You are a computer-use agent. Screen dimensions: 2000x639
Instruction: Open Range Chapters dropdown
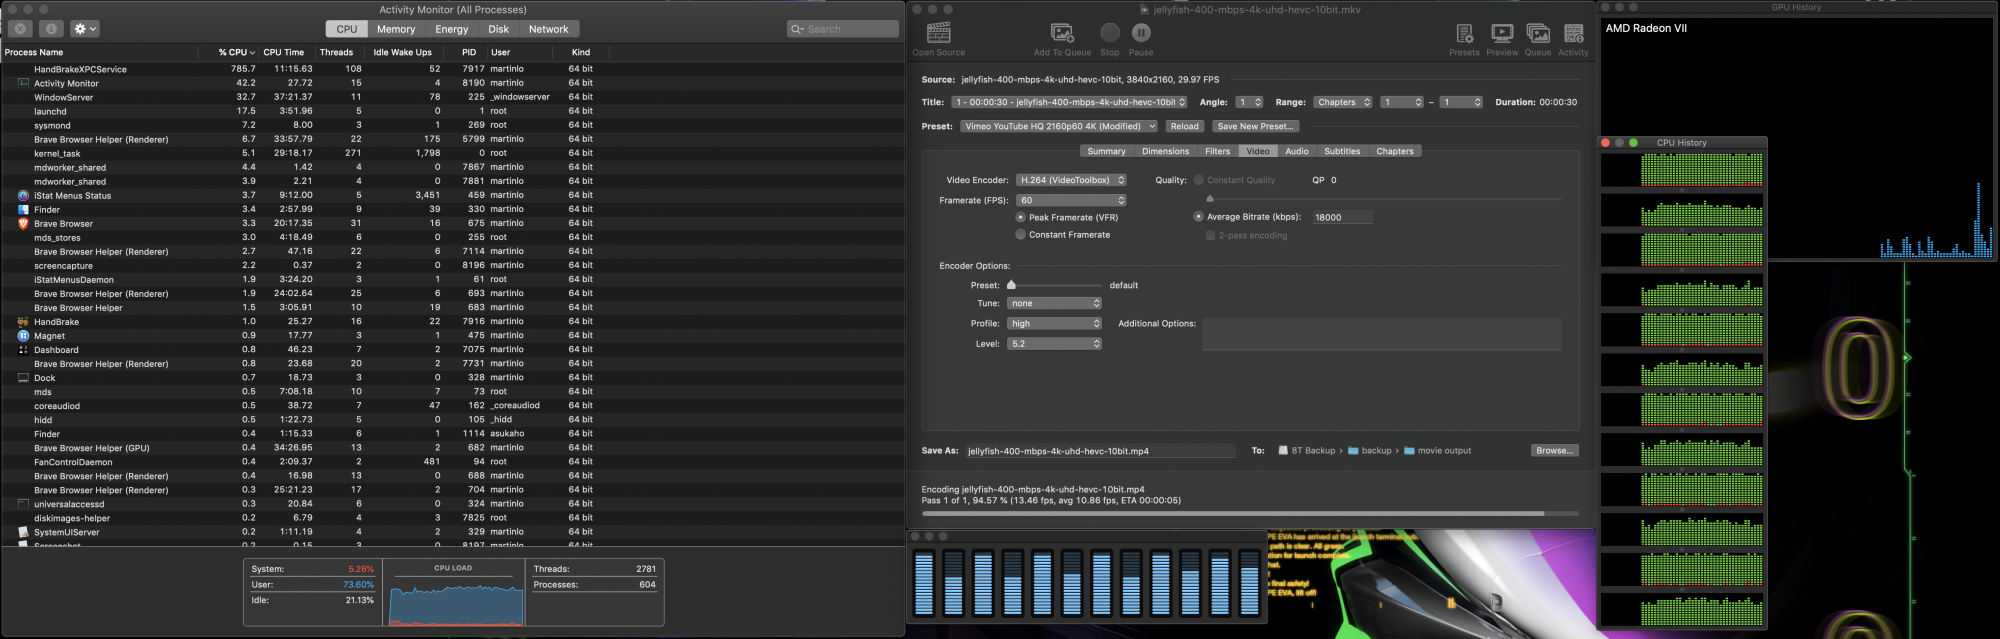pos(1343,102)
